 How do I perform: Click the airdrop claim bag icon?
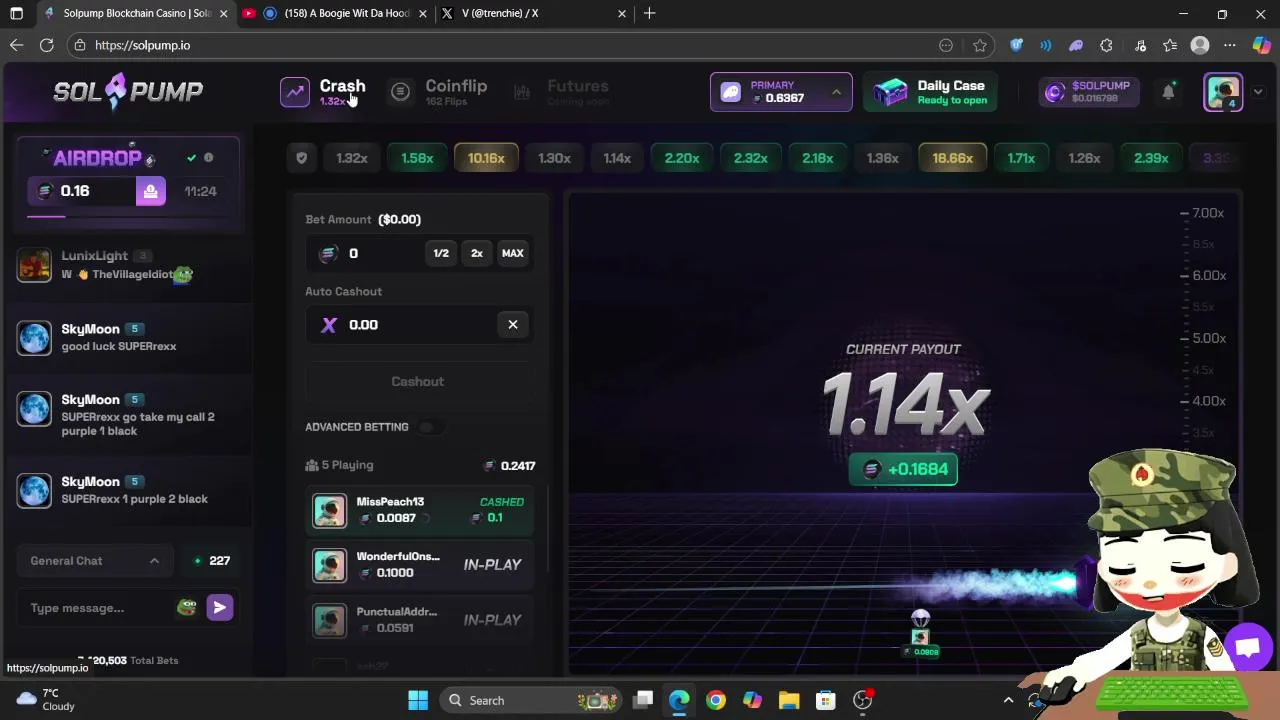(150, 191)
